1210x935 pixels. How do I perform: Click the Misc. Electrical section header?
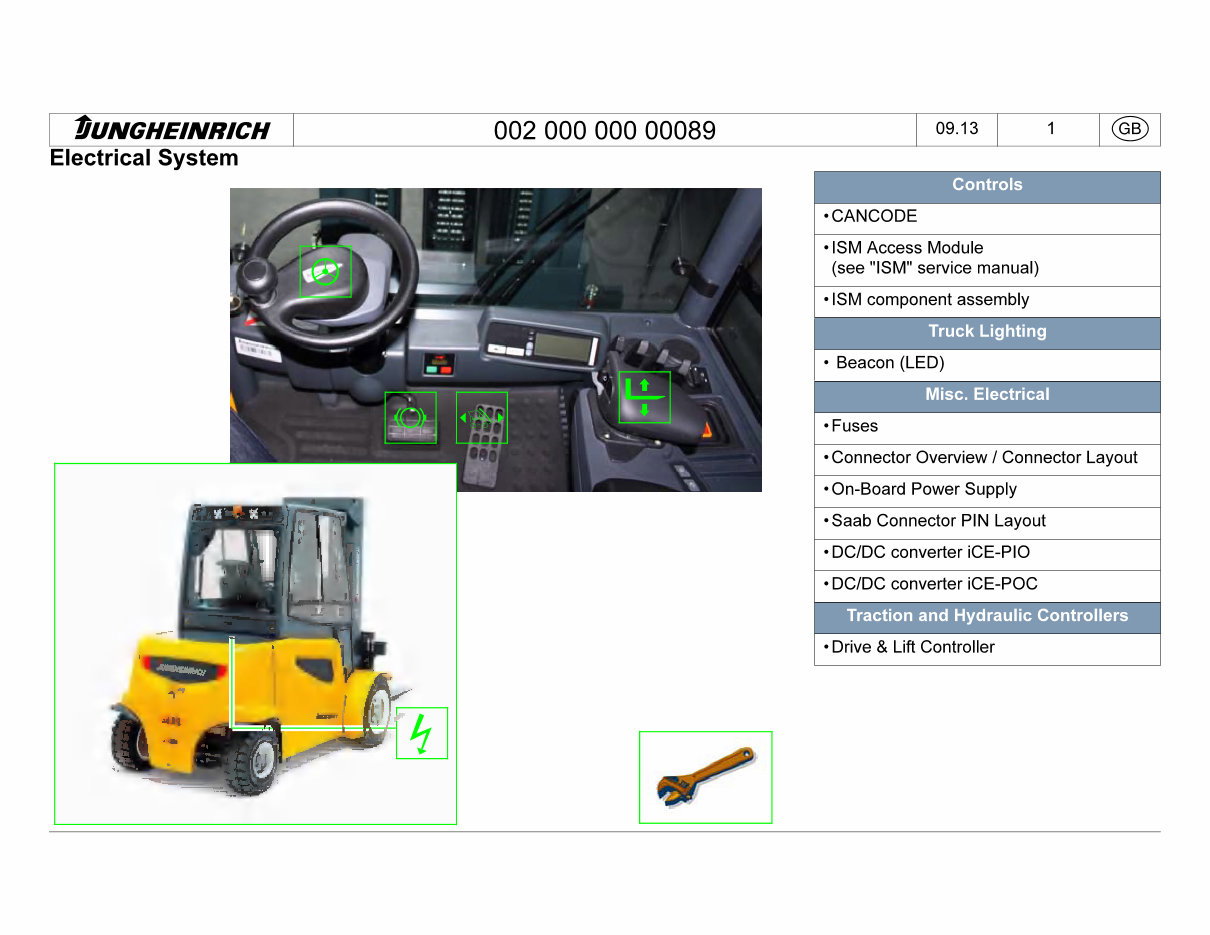tap(987, 396)
